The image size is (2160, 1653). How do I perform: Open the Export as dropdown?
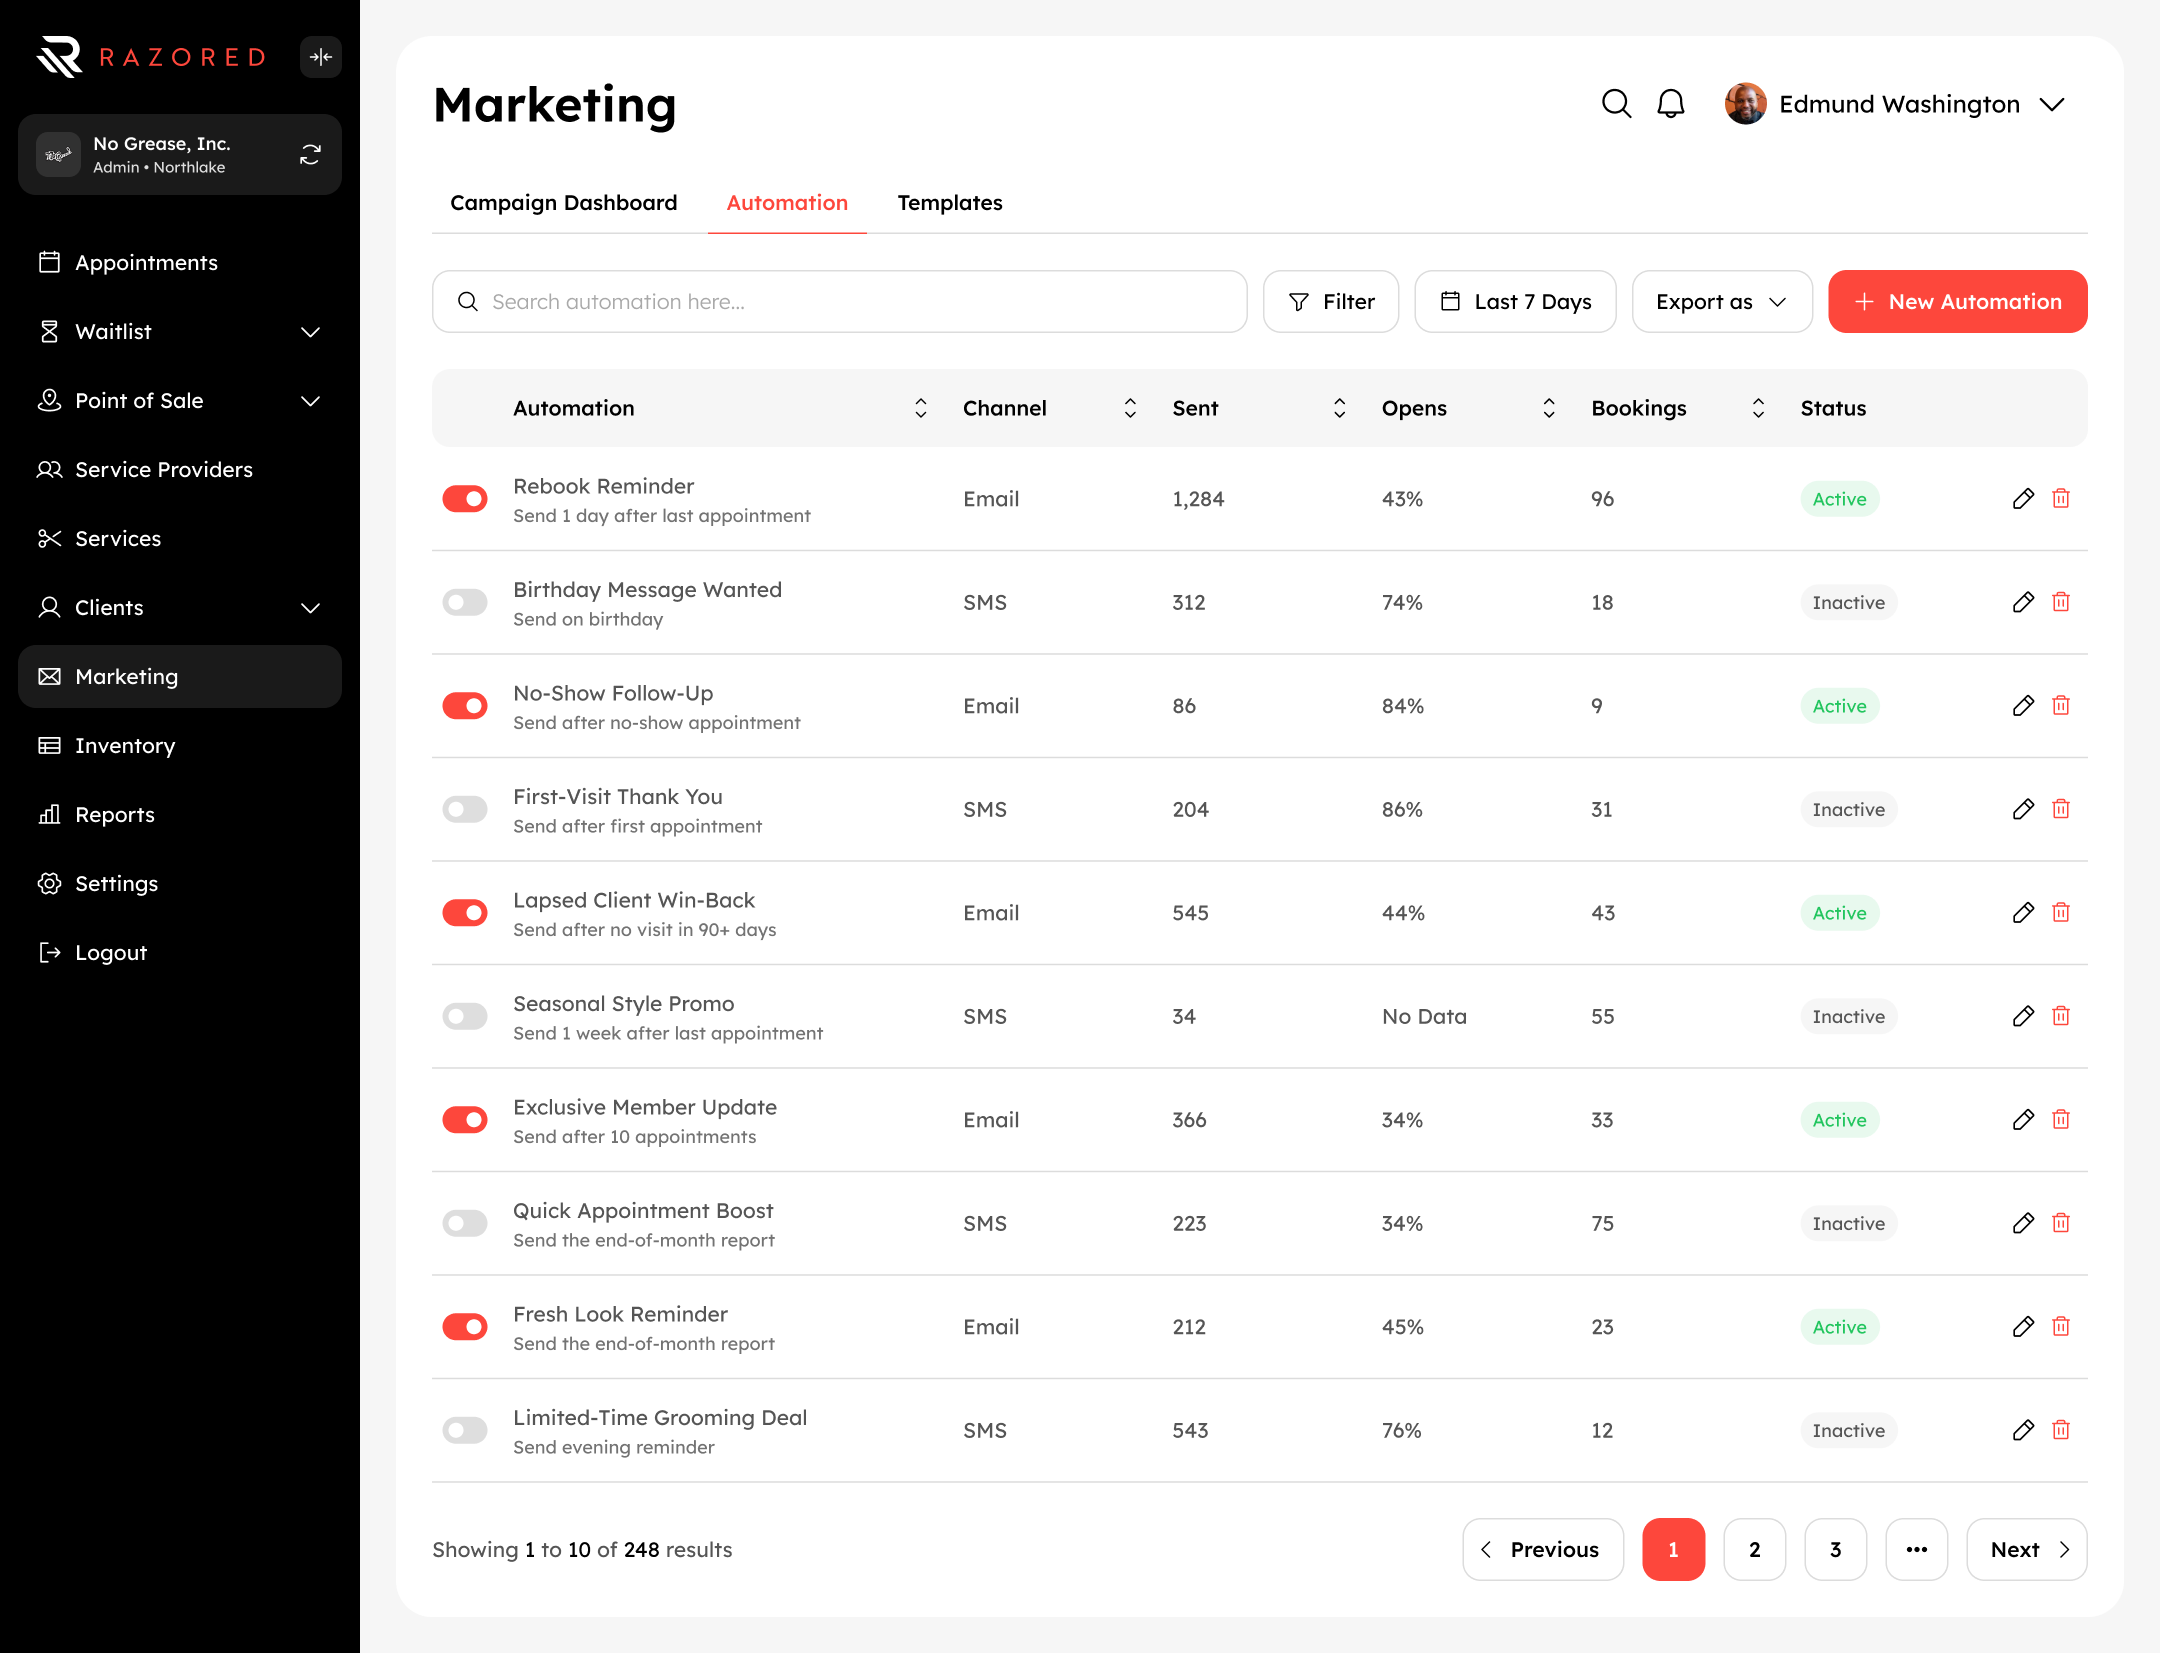click(1722, 301)
